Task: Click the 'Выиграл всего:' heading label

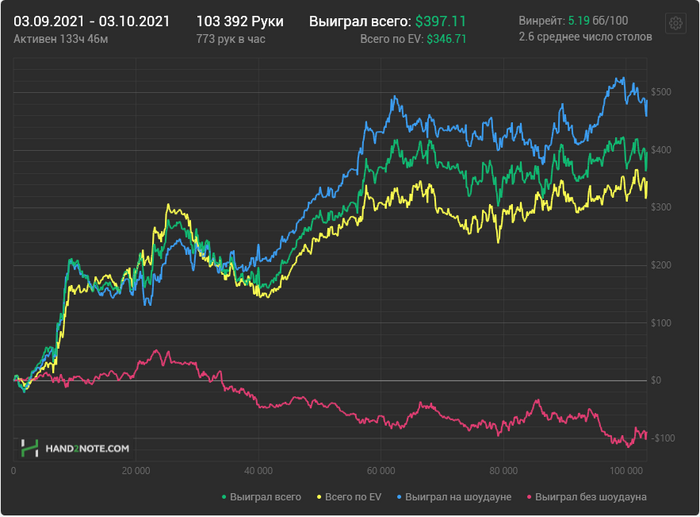Action: [360, 21]
